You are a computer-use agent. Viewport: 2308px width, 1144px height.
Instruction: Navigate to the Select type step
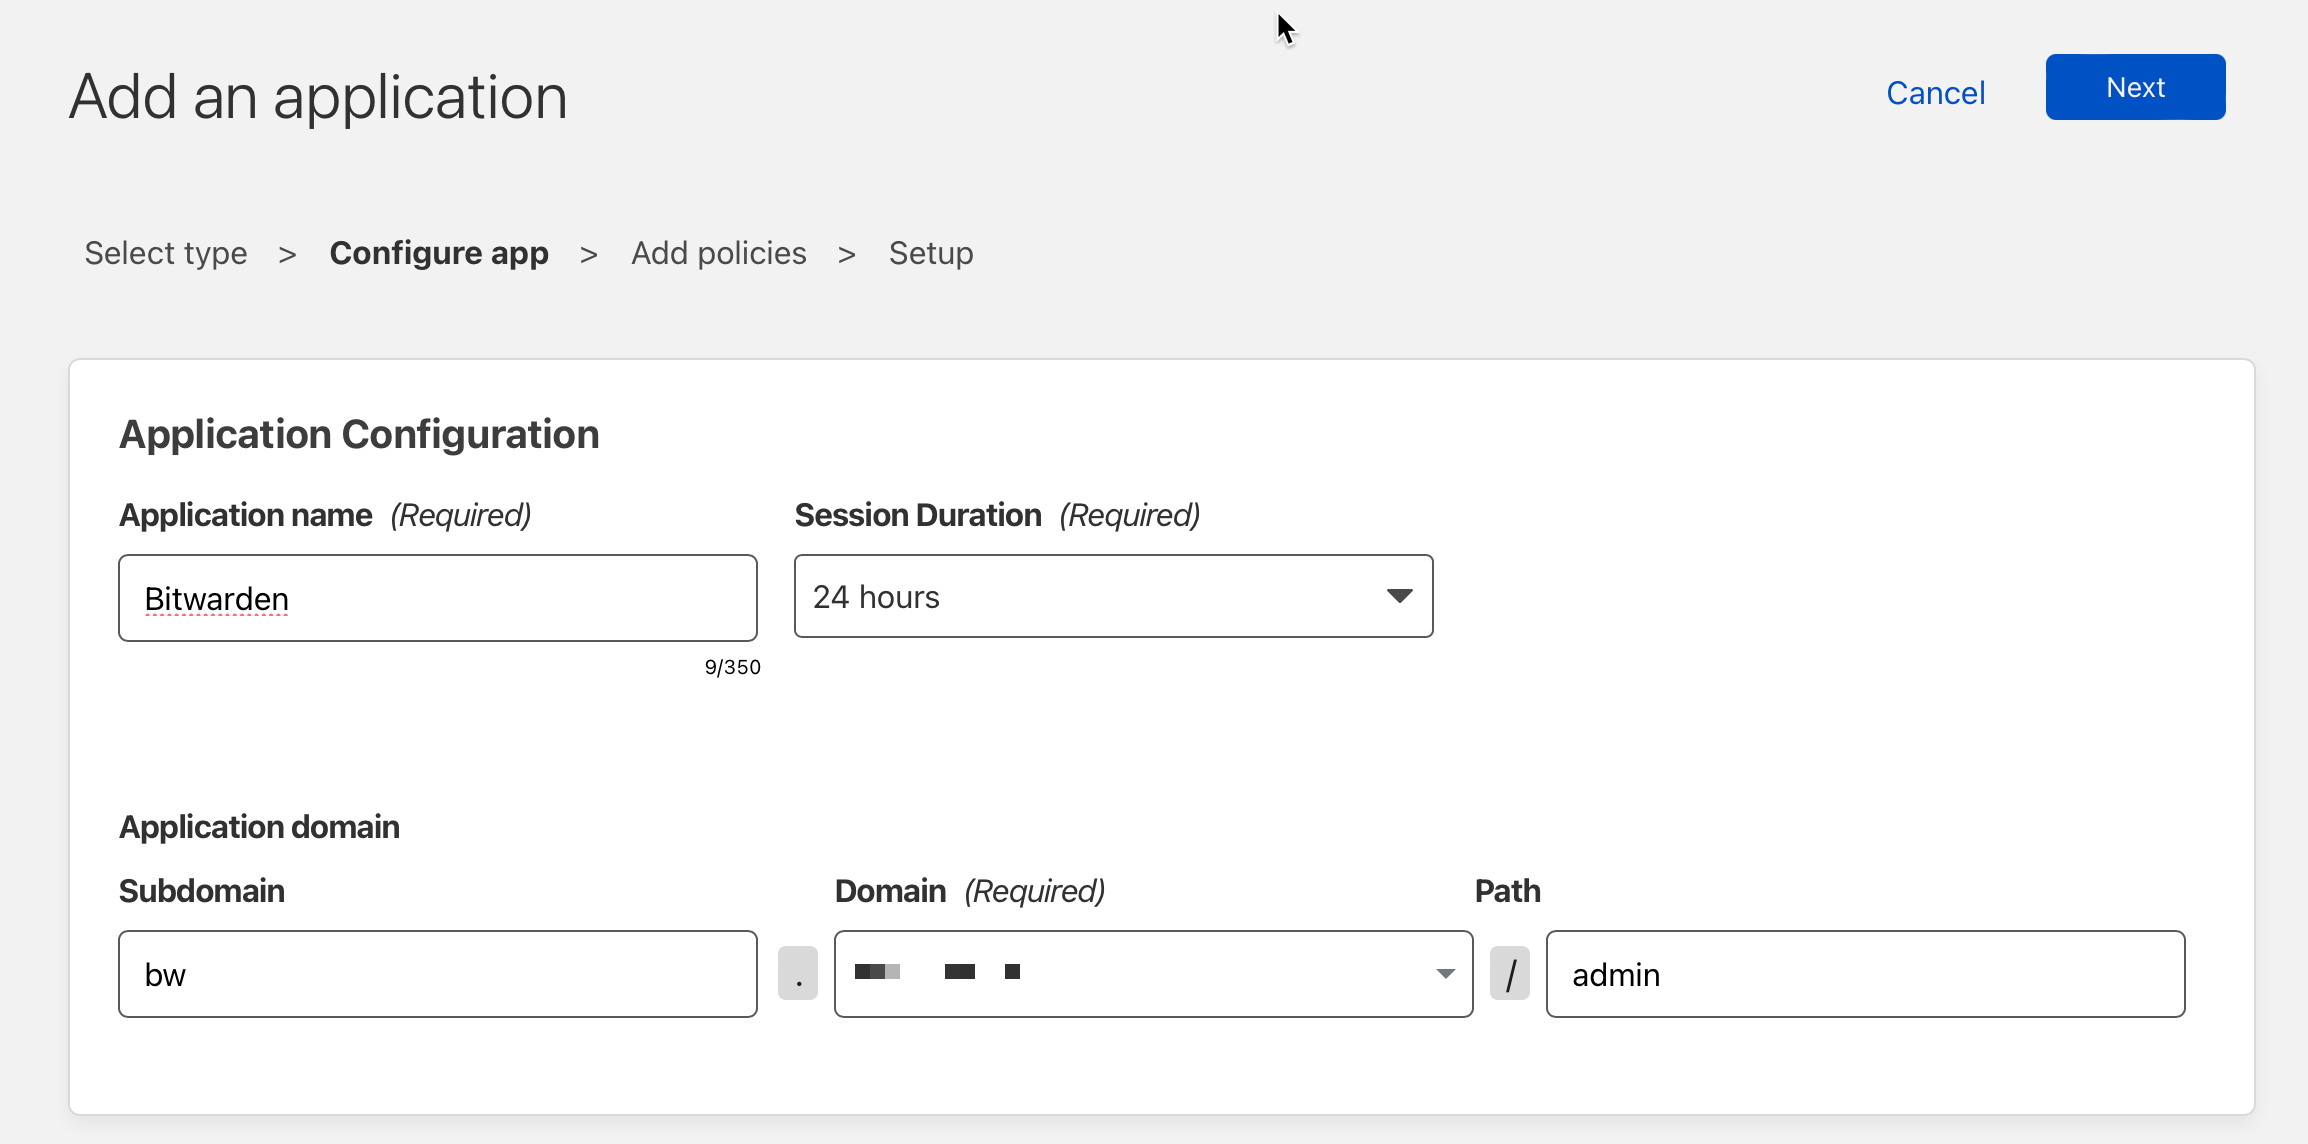165,253
